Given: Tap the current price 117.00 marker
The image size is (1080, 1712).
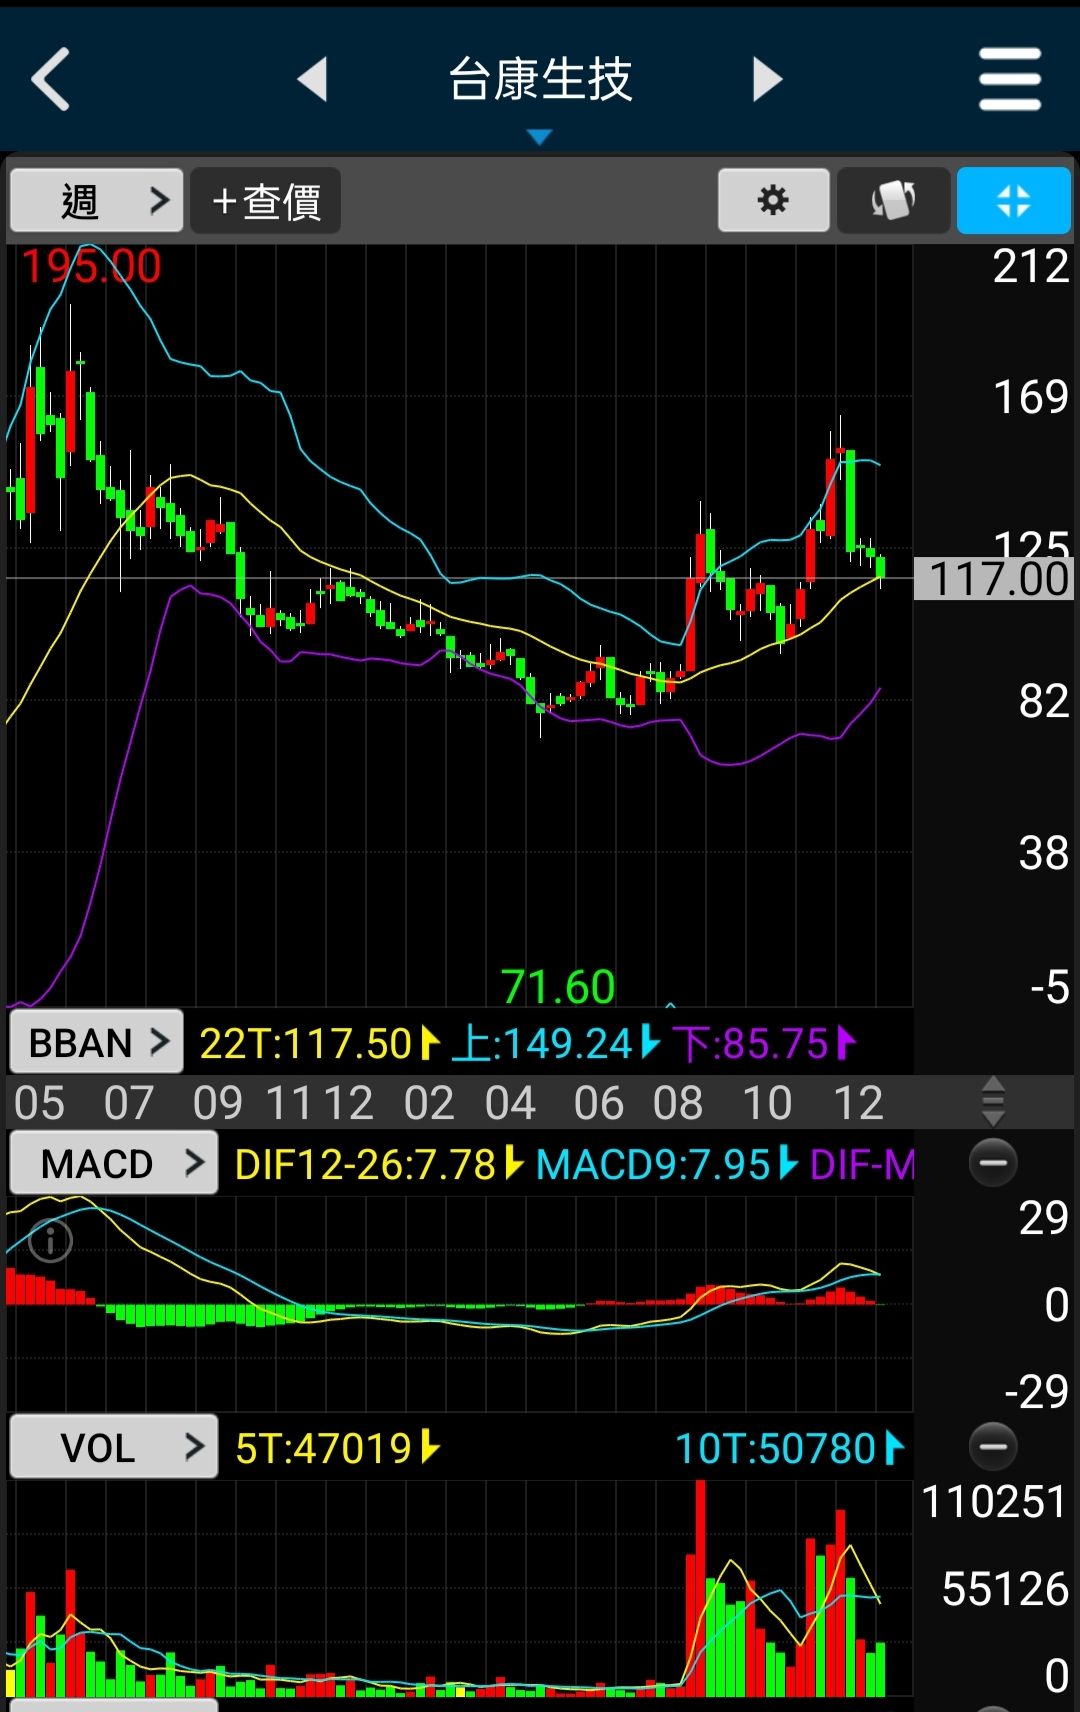Looking at the screenshot, I should tap(995, 579).
